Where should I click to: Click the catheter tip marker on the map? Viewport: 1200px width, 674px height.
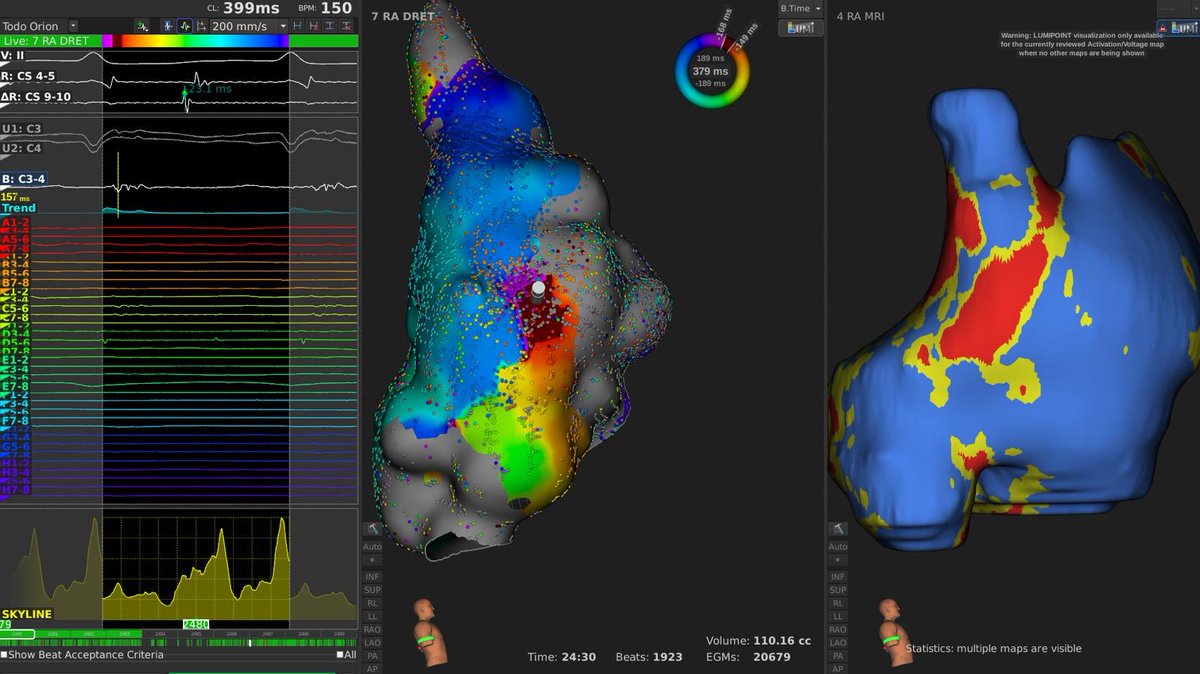click(539, 292)
